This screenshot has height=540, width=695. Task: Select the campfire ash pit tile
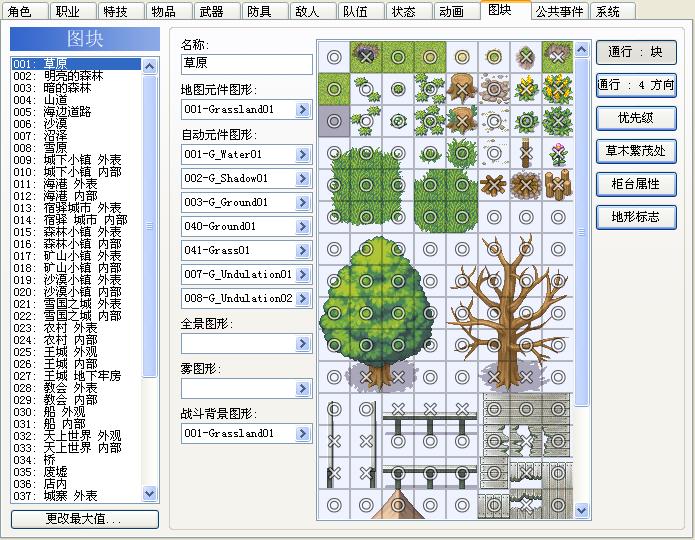point(526,185)
